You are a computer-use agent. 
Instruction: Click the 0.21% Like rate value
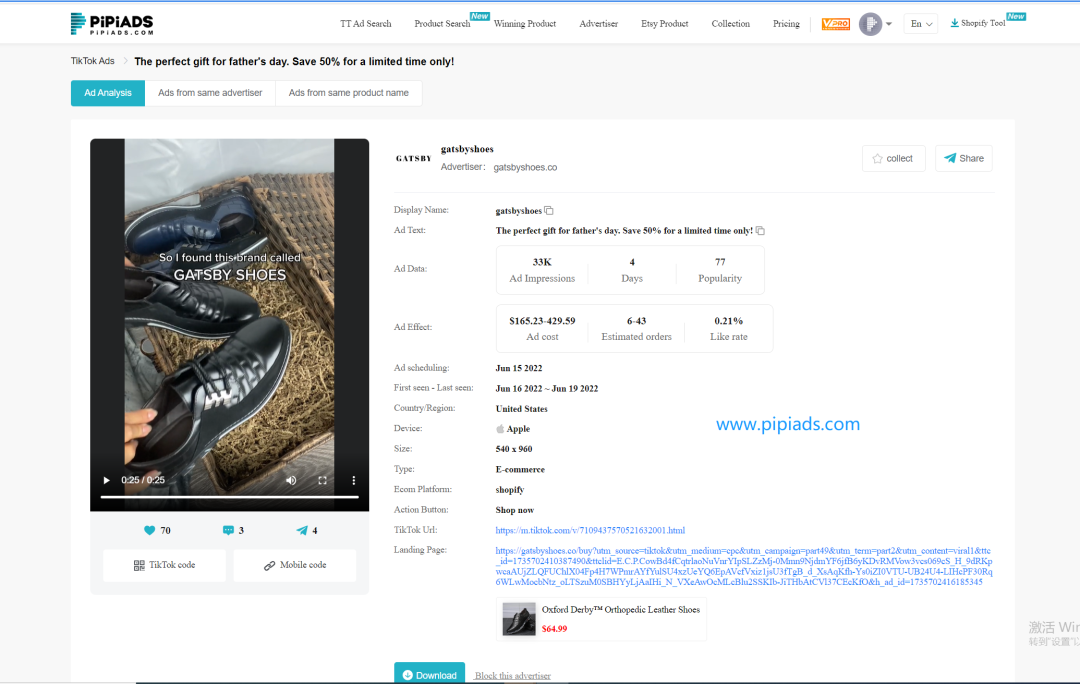[729, 321]
